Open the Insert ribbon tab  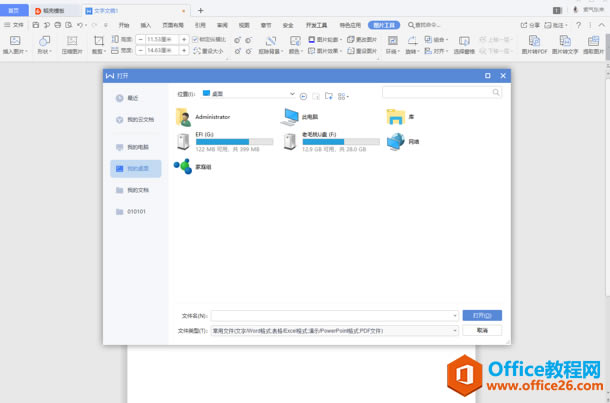point(145,25)
